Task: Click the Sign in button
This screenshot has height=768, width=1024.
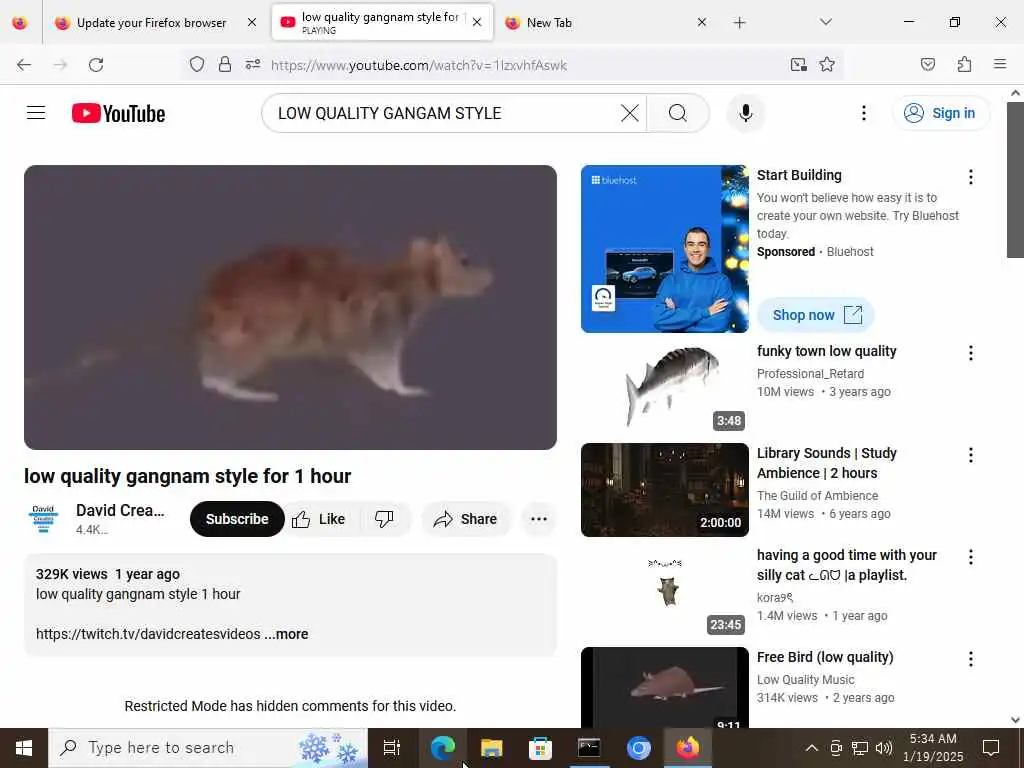Action: [x=940, y=113]
